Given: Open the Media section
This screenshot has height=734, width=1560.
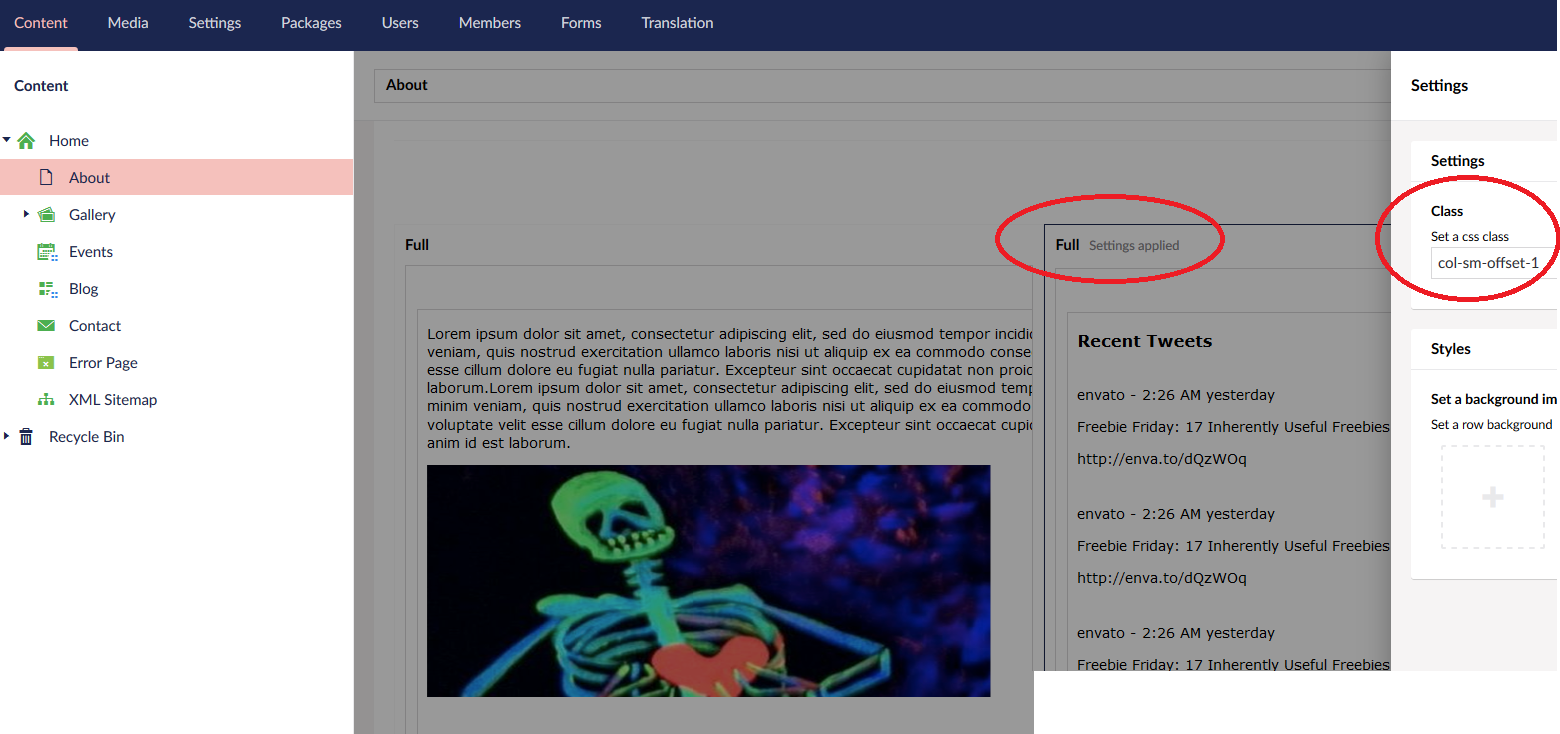Looking at the screenshot, I should [x=128, y=23].
